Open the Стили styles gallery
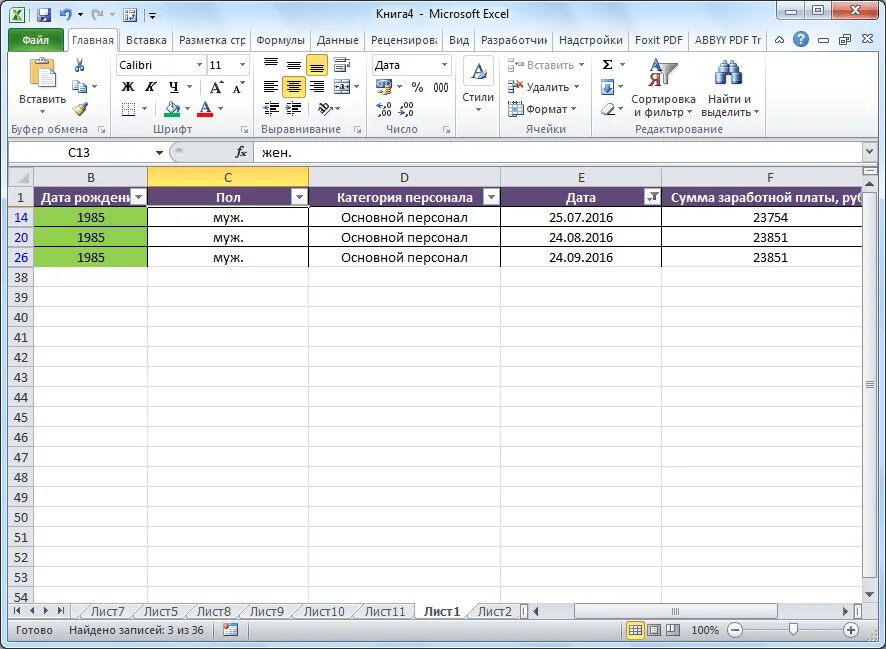 [x=478, y=85]
